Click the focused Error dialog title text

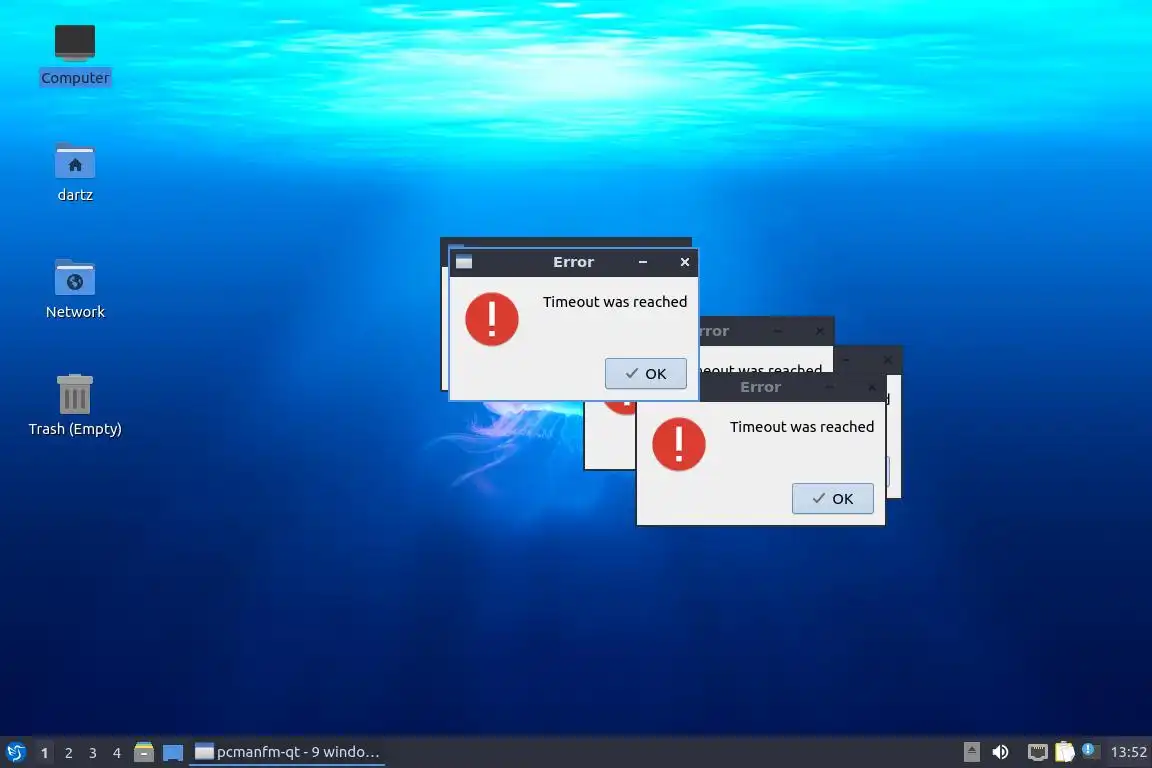[573, 262]
